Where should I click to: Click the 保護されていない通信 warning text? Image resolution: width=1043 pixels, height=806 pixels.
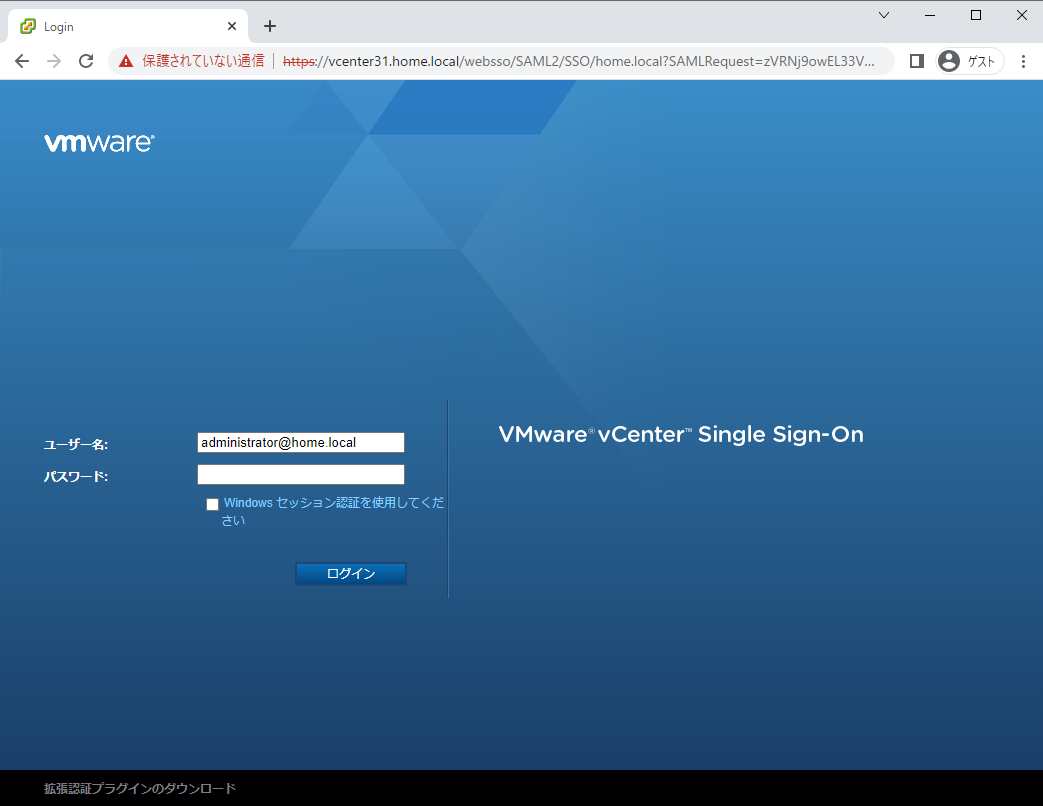(x=203, y=61)
